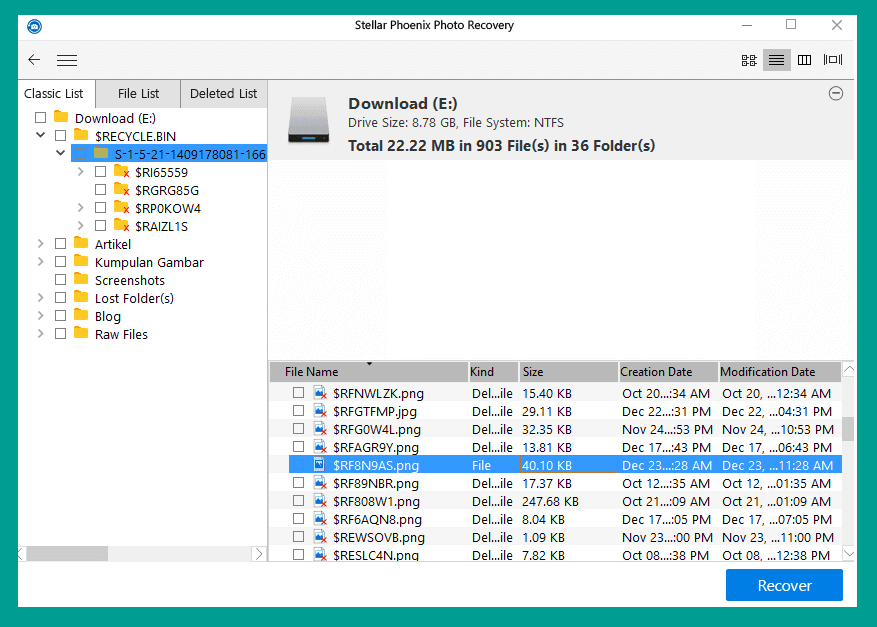Expand the $RAIZL1S folder node
Viewport: 877px width, 627px height.
tap(81, 225)
